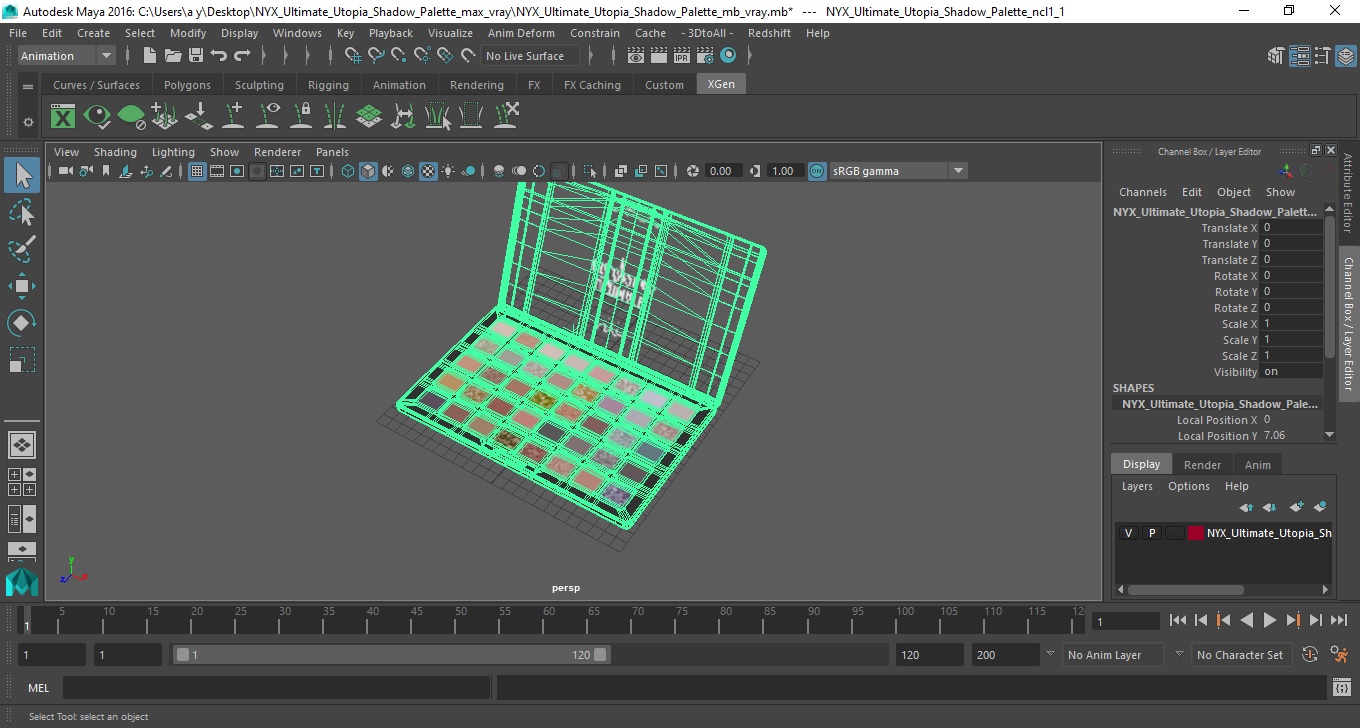Click the IPR render icon
The width and height of the screenshot is (1360, 728).
point(682,56)
